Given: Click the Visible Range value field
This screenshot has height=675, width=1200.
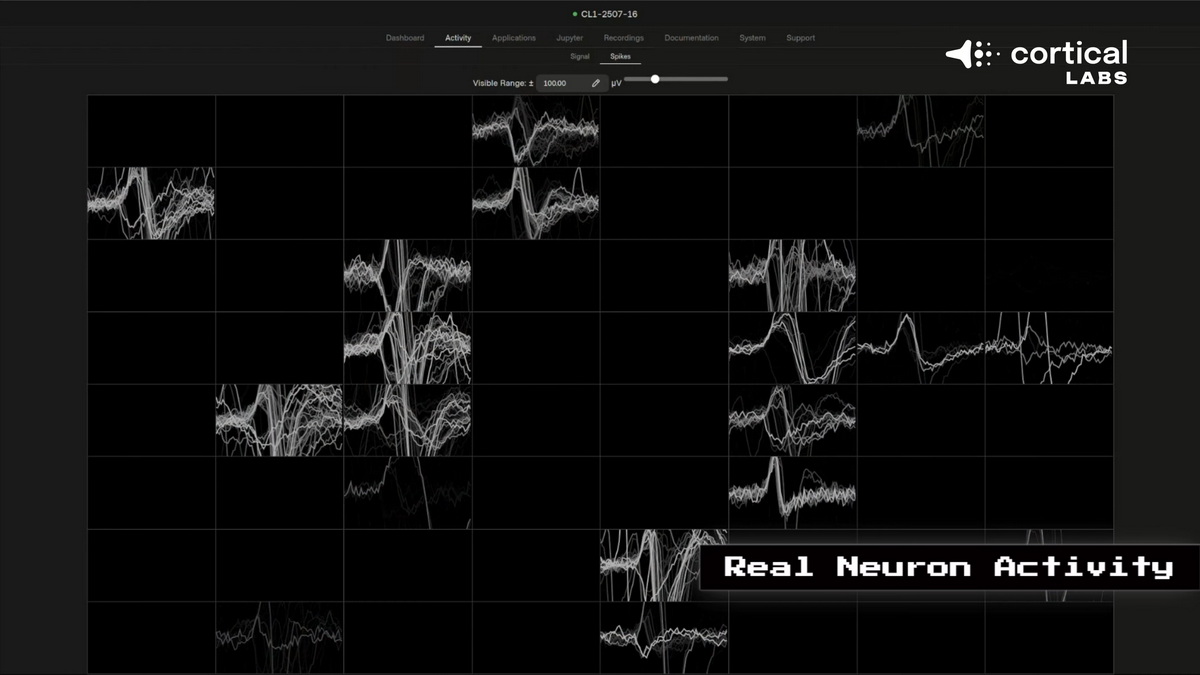Looking at the screenshot, I should [572, 83].
